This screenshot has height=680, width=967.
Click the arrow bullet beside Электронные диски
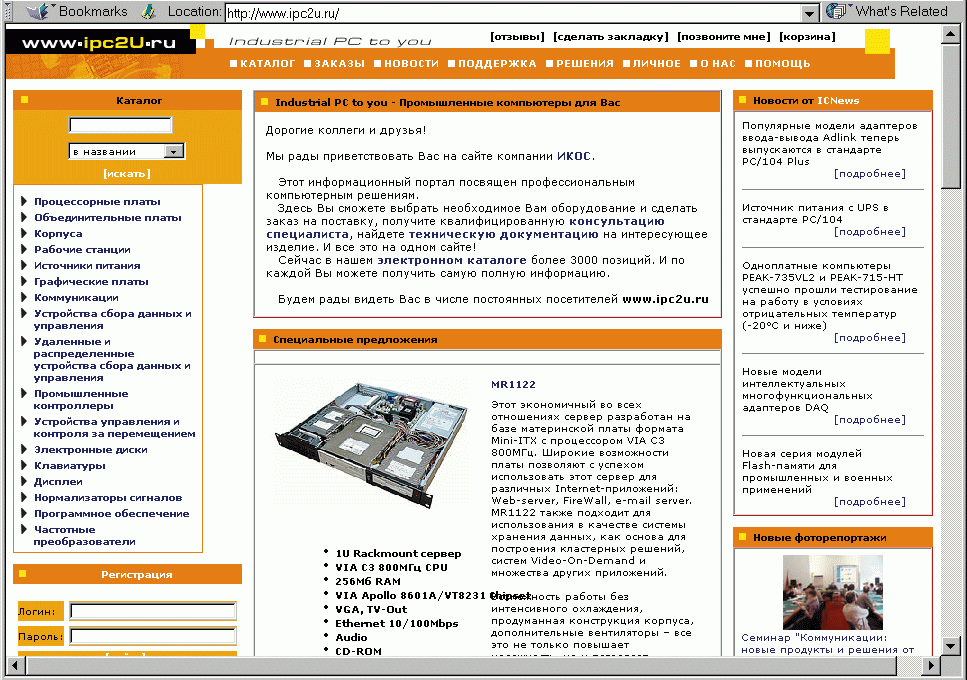click(24, 449)
